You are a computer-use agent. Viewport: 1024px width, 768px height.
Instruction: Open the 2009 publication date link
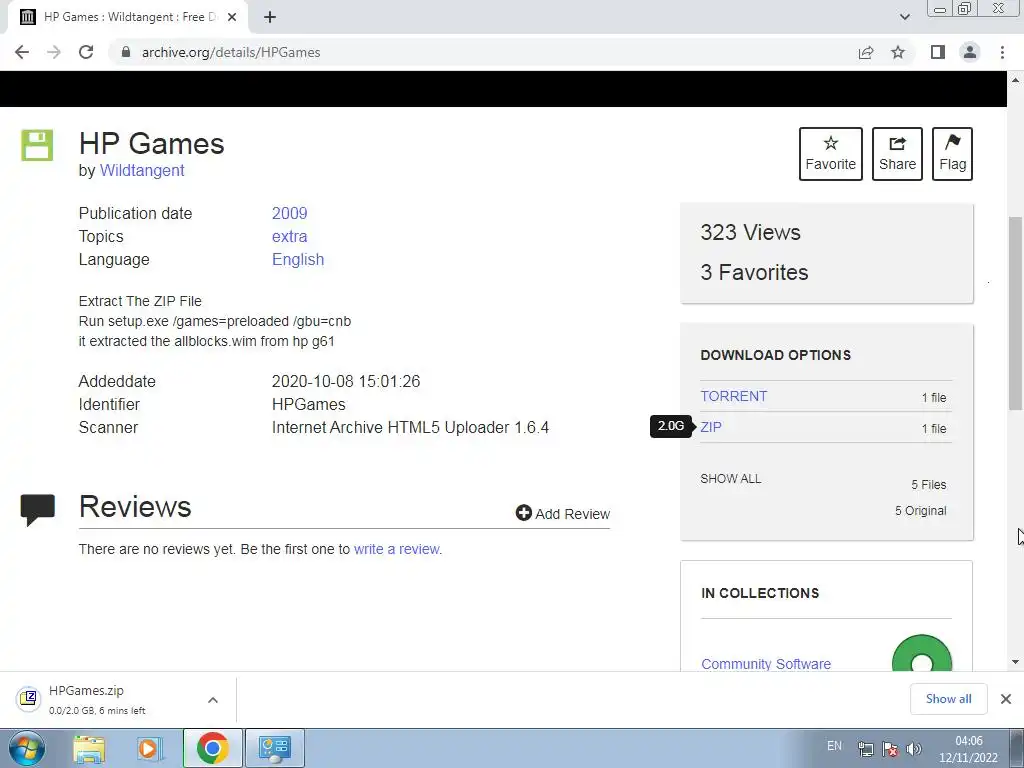pyautogui.click(x=289, y=214)
